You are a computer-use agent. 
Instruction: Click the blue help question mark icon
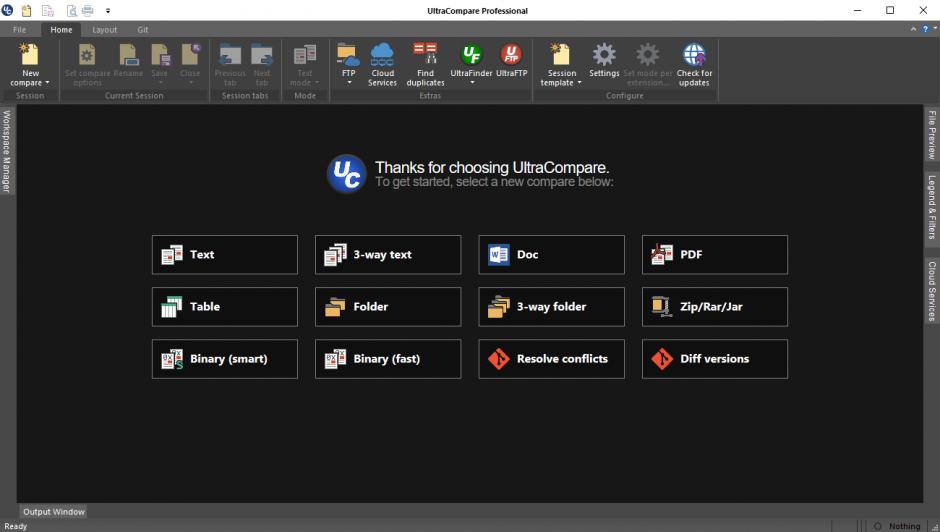(x=925, y=29)
